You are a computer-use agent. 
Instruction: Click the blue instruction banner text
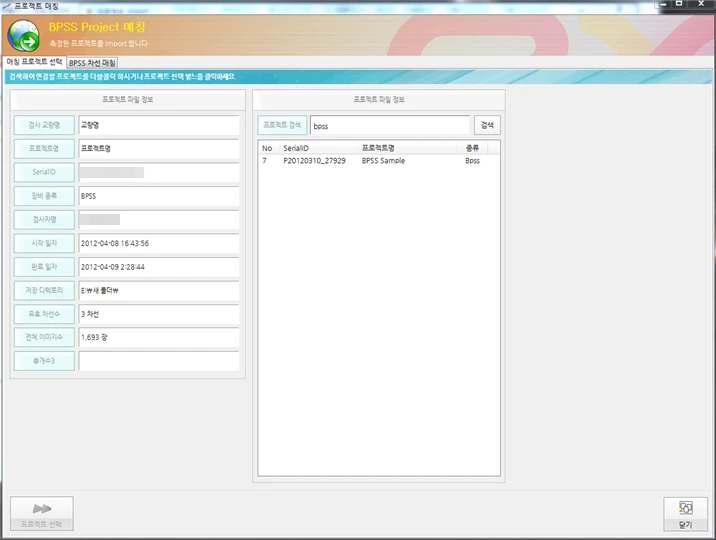122,77
